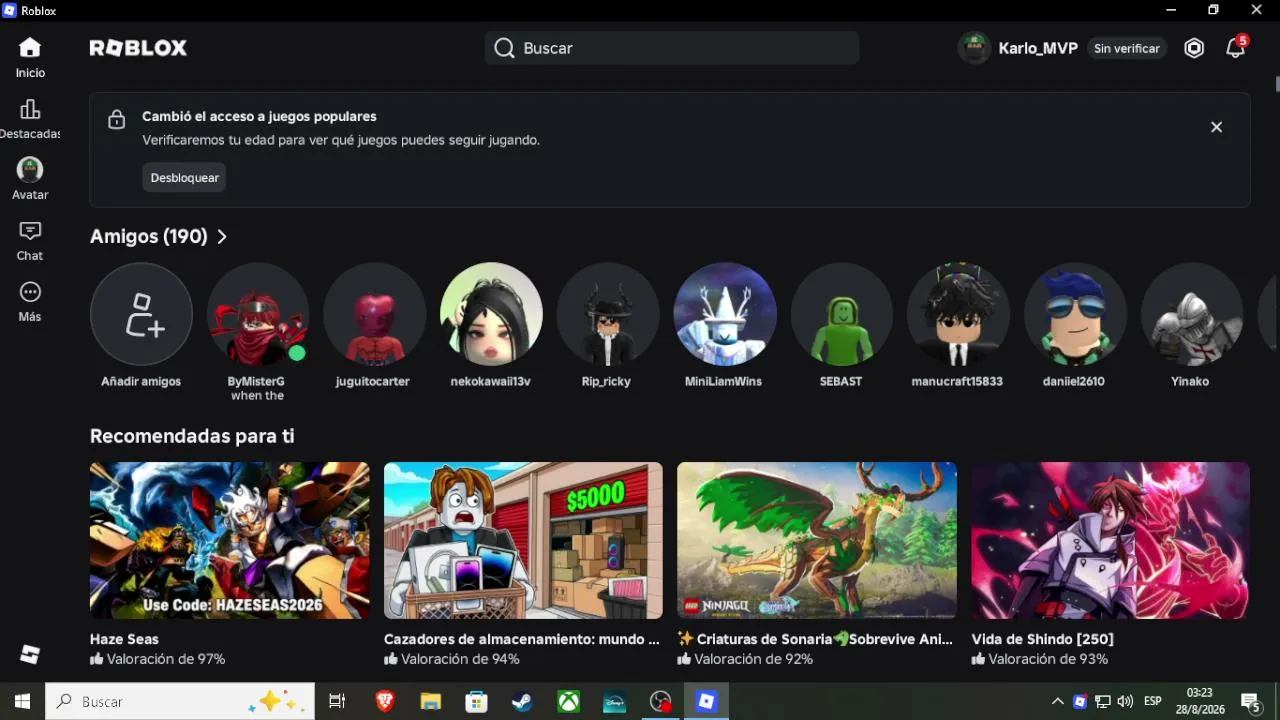Open the Destacadas charts section
Viewport: 1280px width, 720px height.
tap(30, 119)
